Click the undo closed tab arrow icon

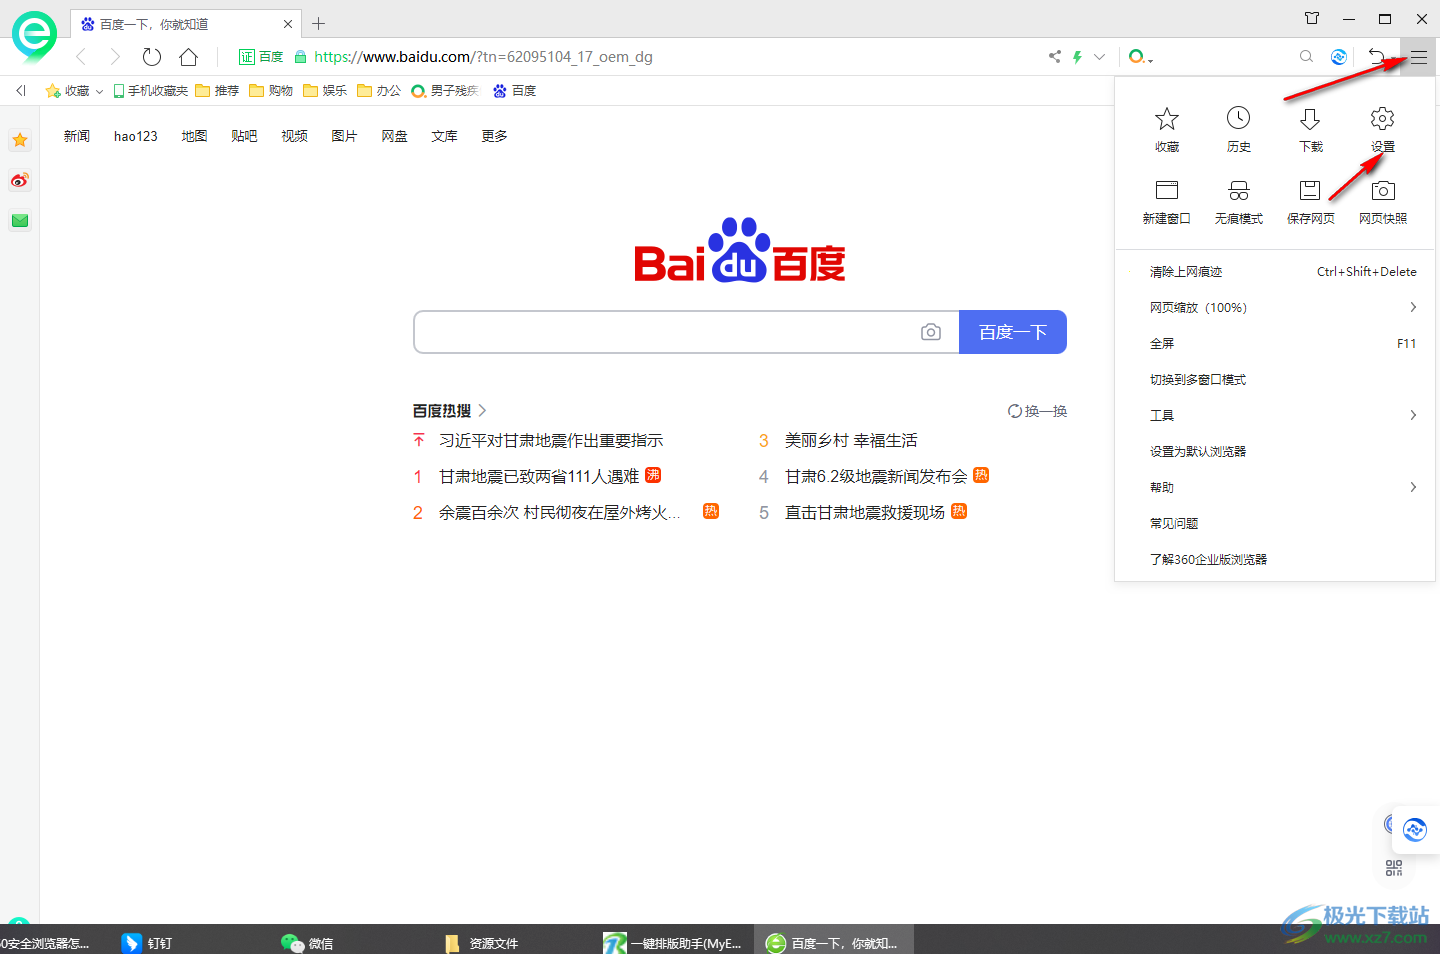[1377, 57]
